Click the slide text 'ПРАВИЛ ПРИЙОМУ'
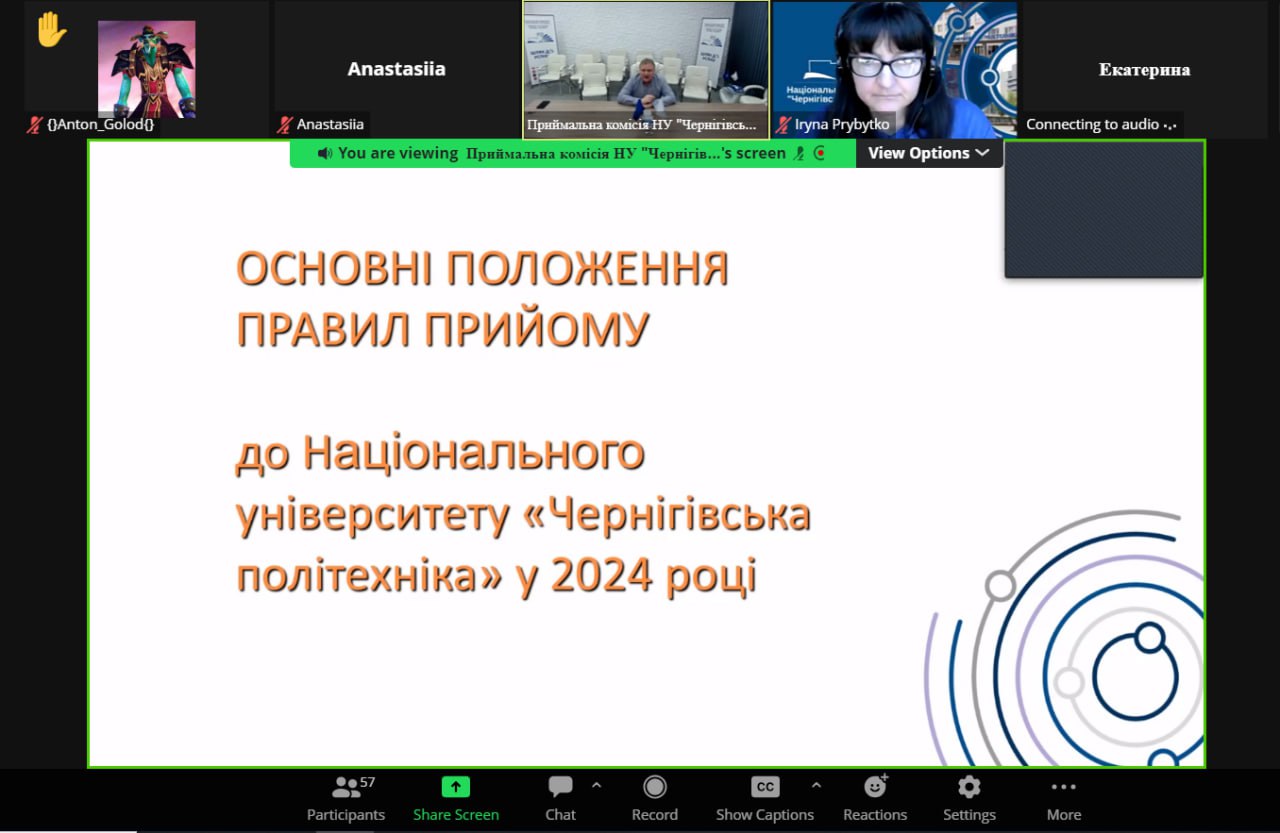 click(x=443, y=329)
